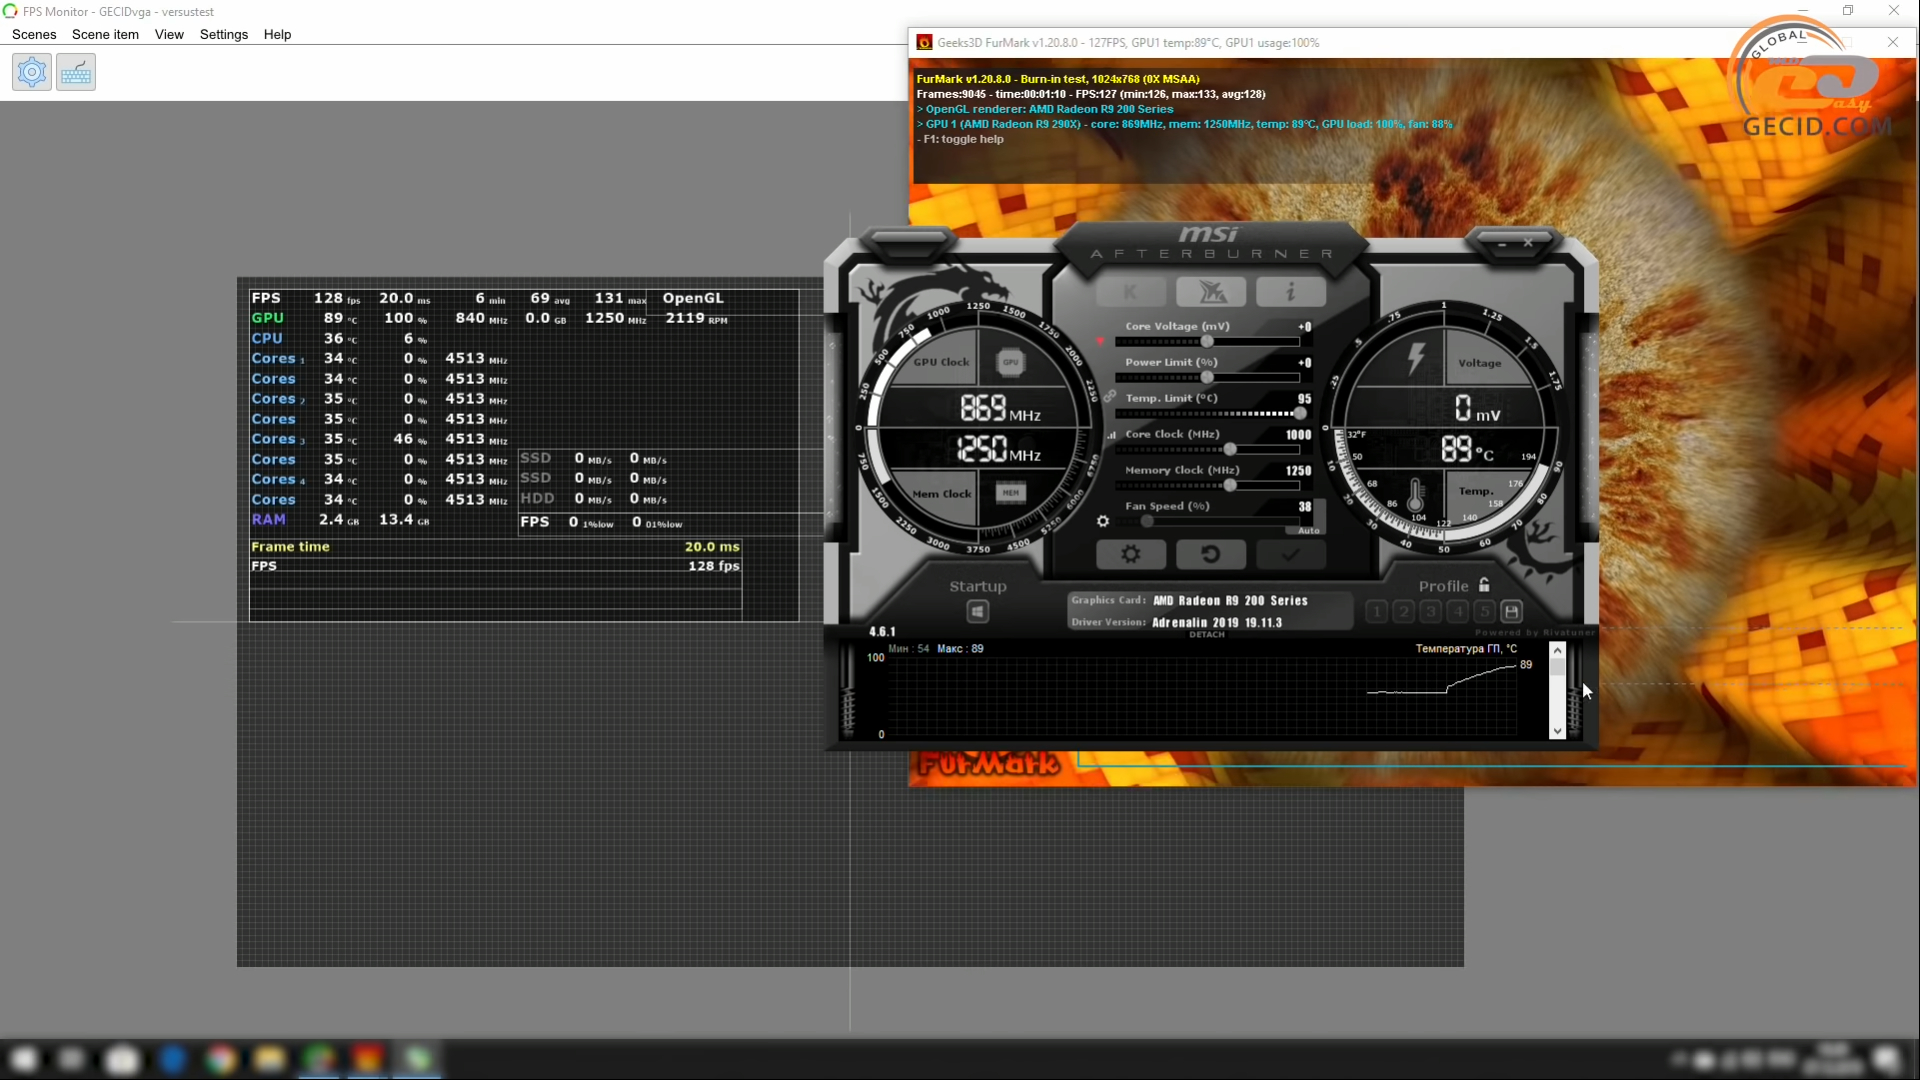Open the Afterburner information (i) button
The height and width of the screenshot is (1080, 1920).
1291,292
